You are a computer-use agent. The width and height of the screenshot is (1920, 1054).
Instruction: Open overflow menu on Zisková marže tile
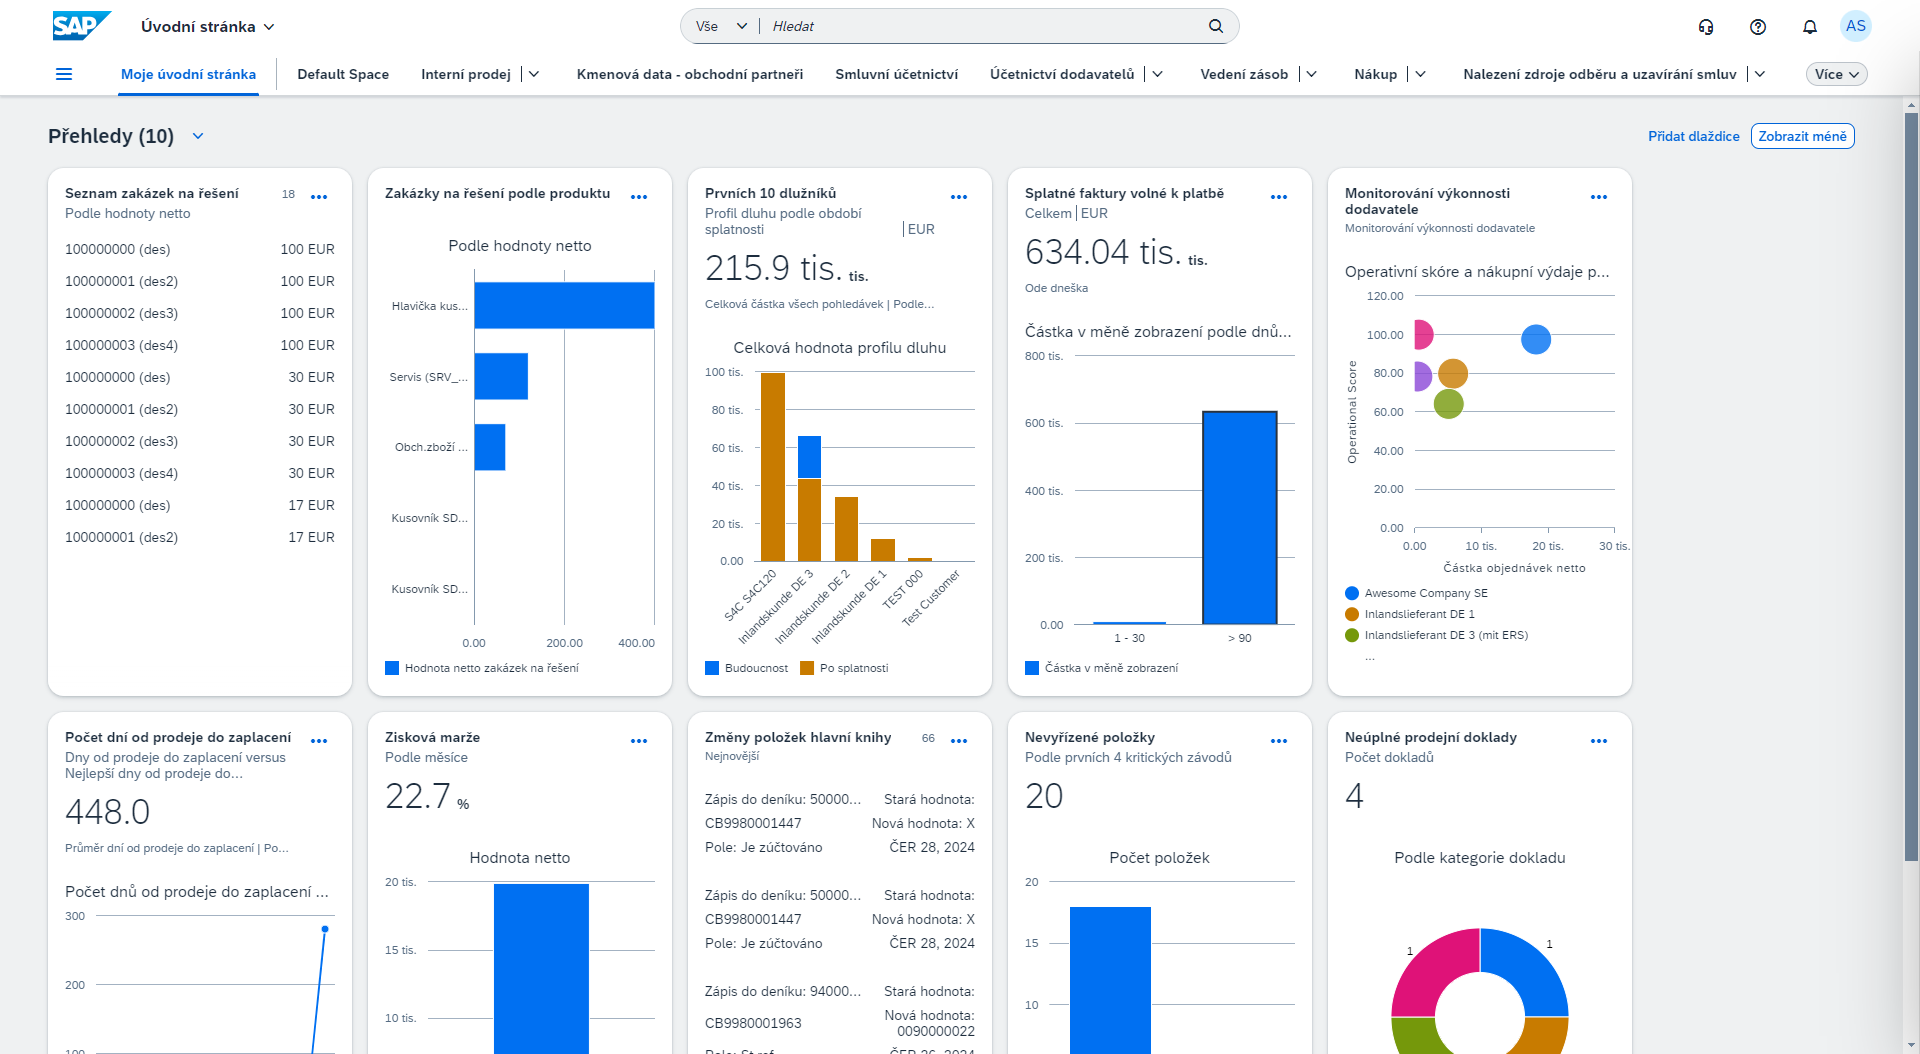639,741
